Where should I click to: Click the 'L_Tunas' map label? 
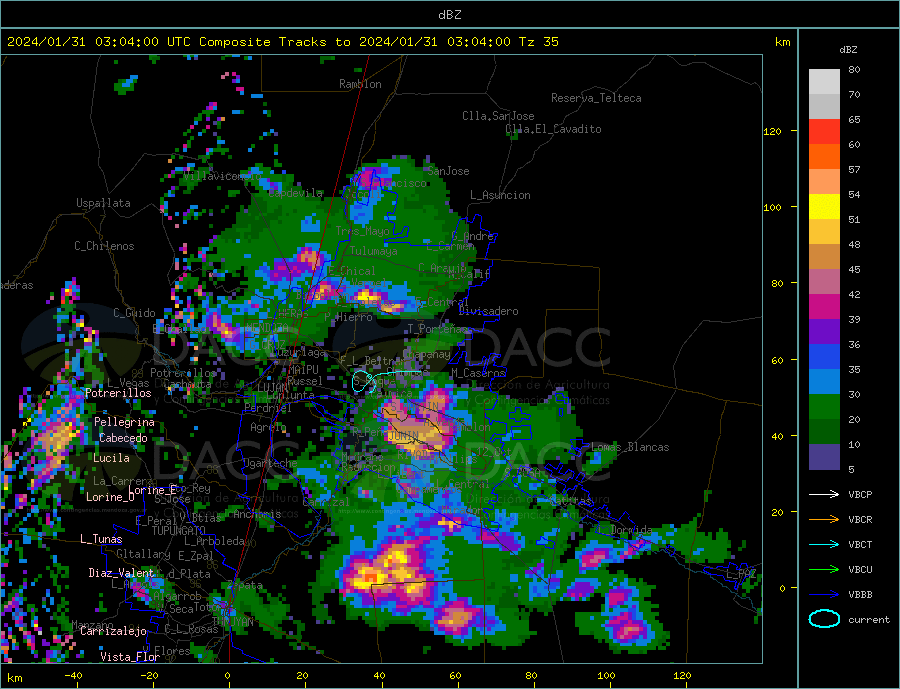pyautogui.click(x=101, y=539)
